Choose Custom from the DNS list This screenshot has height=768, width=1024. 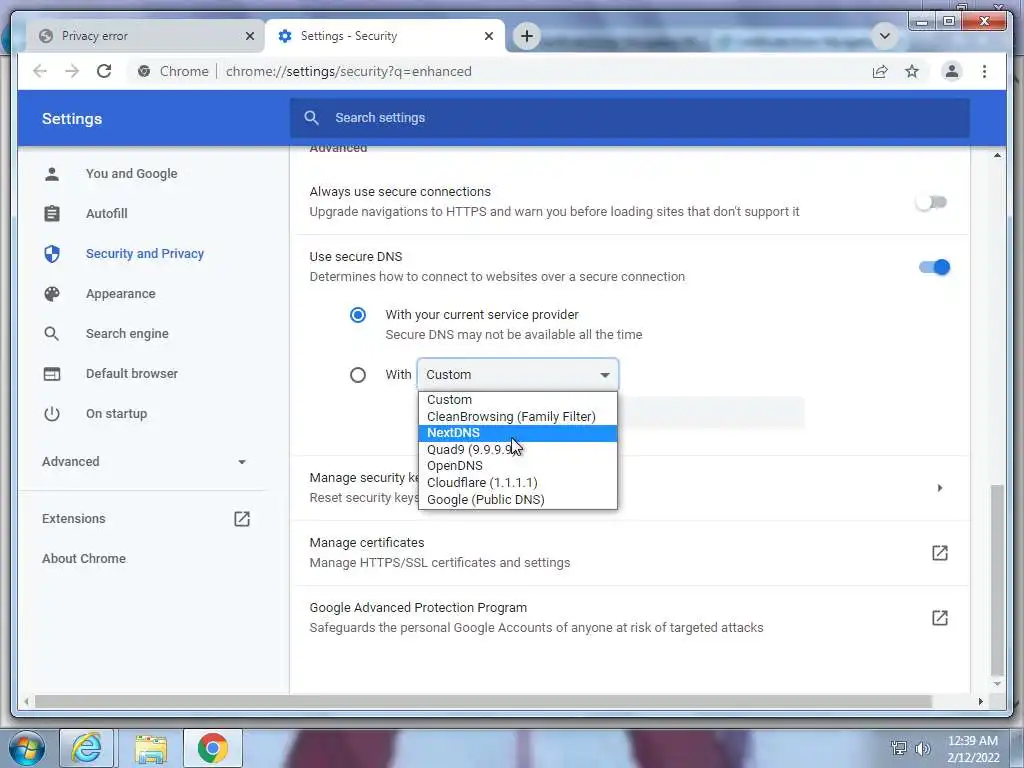point(517,400)
